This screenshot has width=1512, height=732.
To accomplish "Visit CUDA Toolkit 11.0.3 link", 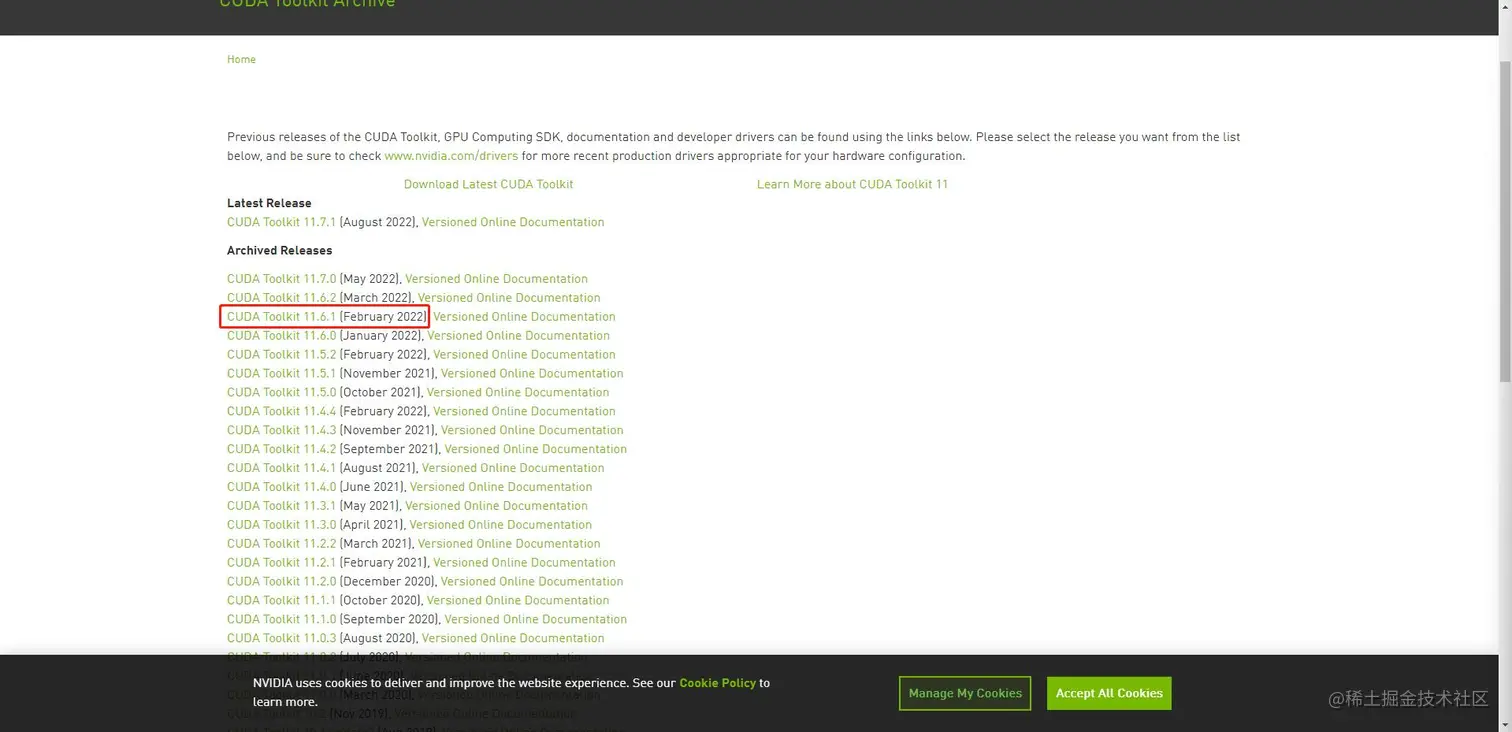I will click(x=281, y=639).
